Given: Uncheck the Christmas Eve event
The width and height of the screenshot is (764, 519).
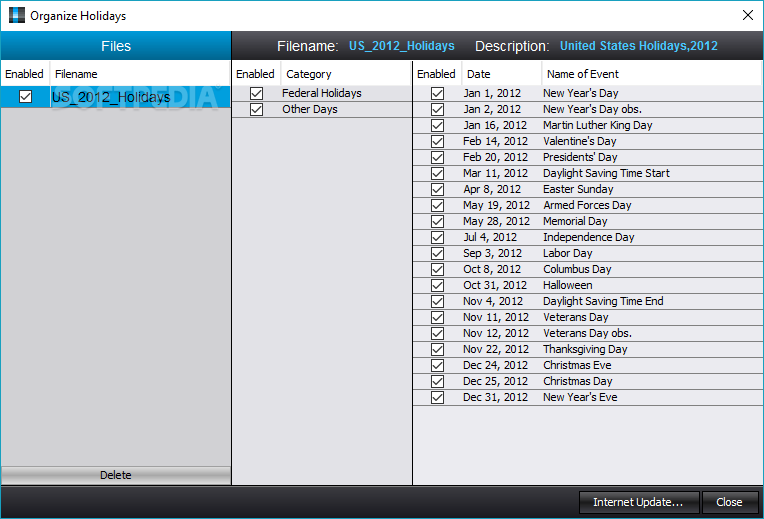Looking at the screenshot, I should tap(438, 365).
